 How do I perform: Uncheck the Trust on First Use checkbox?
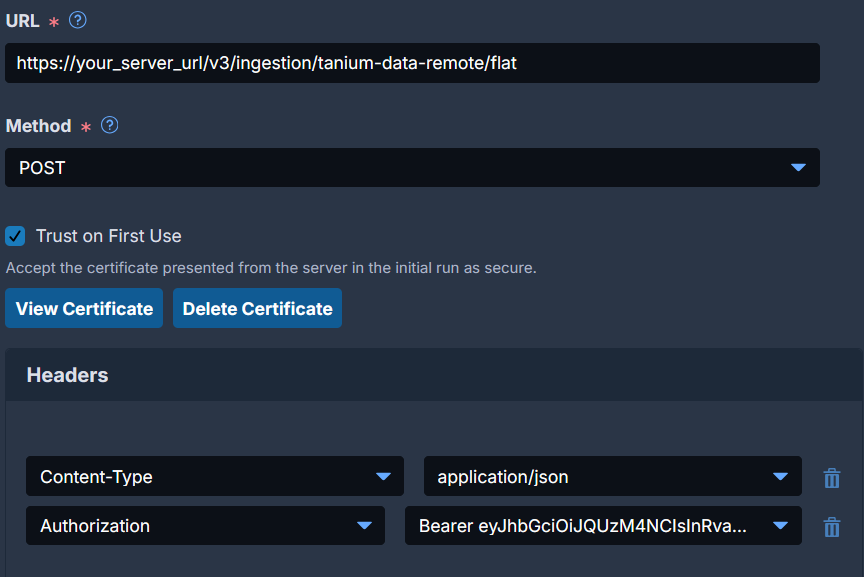[x=15, y=236]
